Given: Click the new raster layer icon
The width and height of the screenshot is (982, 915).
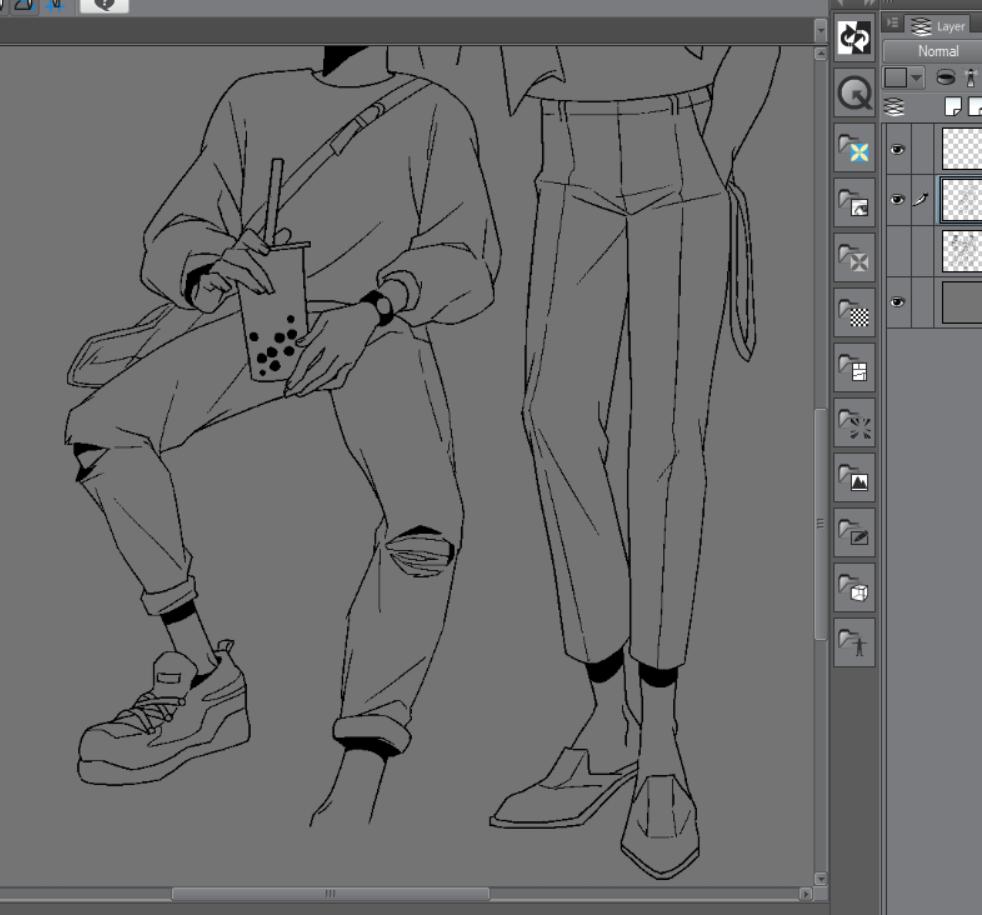Looking at the screenshot, I should (953, 106).
